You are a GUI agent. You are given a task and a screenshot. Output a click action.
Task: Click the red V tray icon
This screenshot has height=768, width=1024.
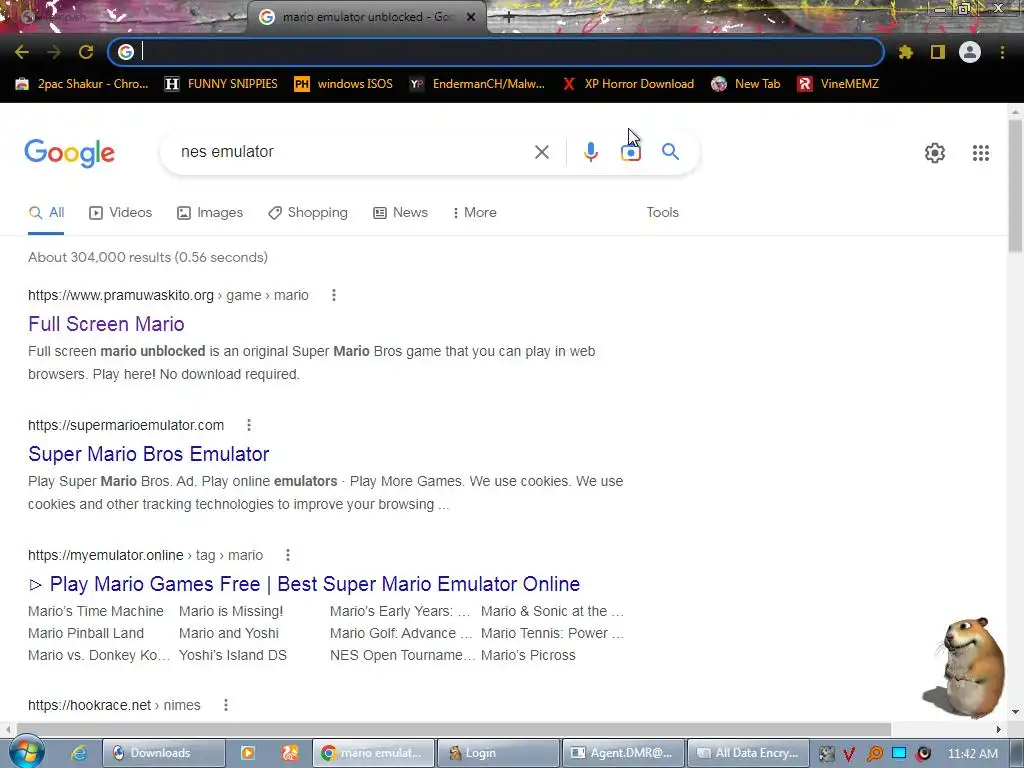point(849,754)
